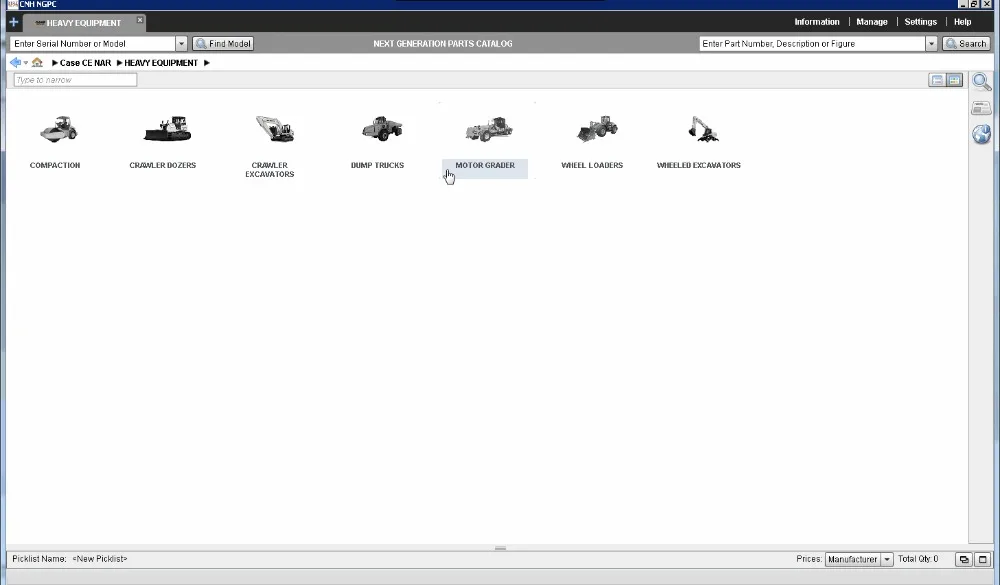Image resolution: width=1000 pixels, height=585 pixels.
Task: Click the overlapping-windows picklist panel button
Action: tap(964, 559)
